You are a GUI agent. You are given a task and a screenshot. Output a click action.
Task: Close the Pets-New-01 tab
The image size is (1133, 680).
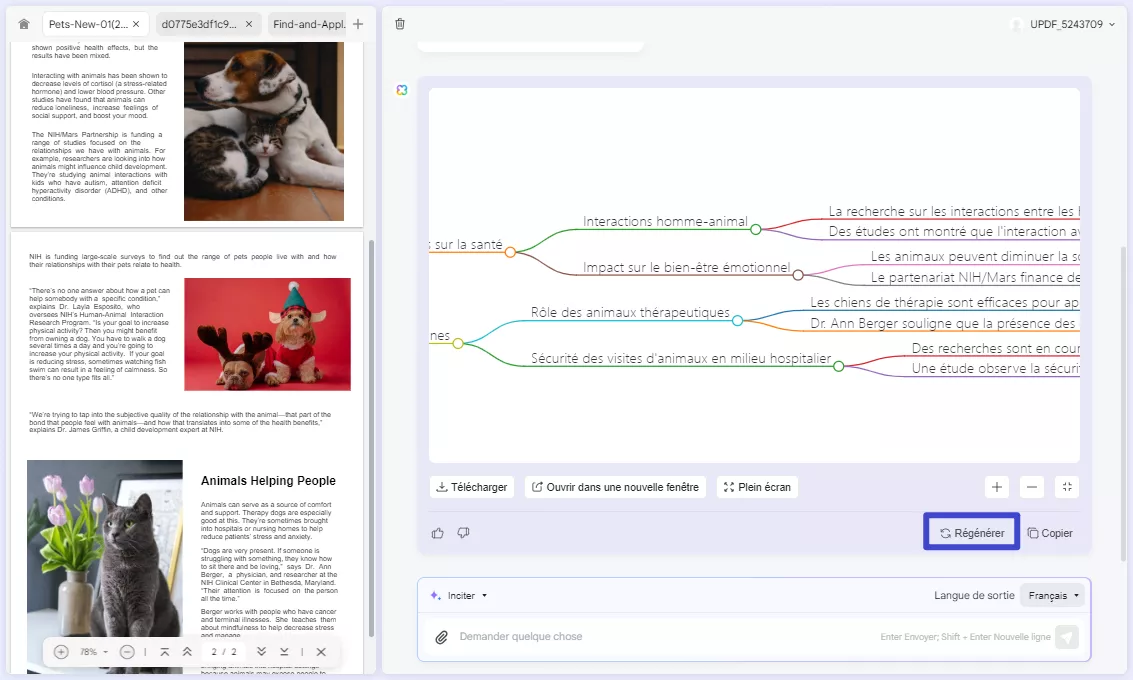(136, 24)
